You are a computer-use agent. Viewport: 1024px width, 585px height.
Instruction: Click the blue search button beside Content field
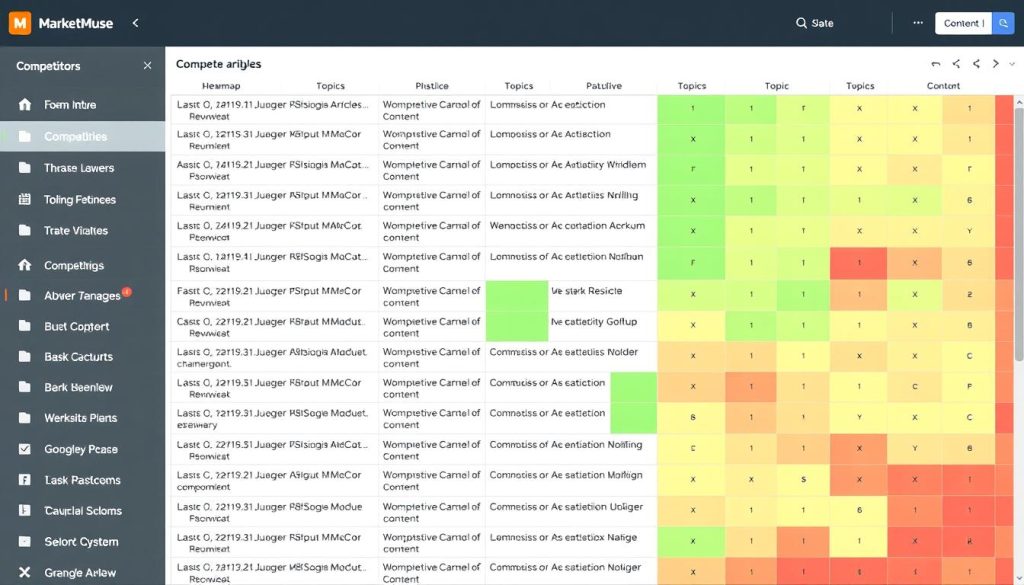1005,23
